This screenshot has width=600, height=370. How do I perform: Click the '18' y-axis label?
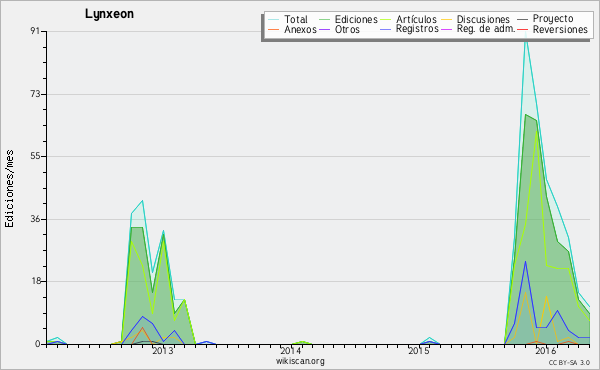[36, 281]
